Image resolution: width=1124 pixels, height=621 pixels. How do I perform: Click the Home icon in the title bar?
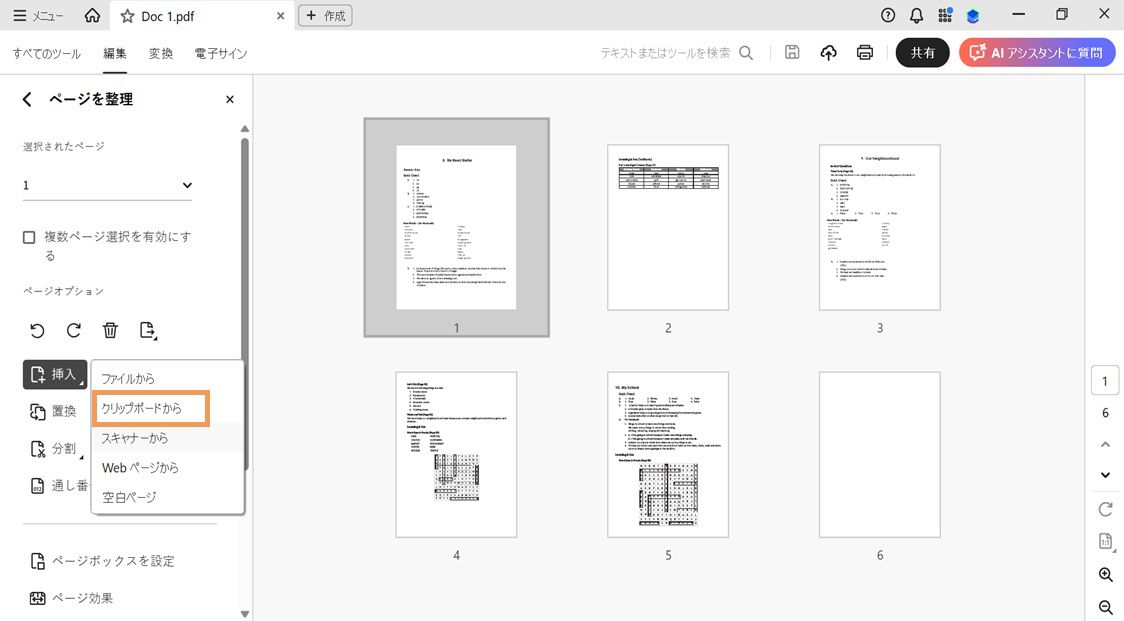pyautogui.click(x=93, y=15)
